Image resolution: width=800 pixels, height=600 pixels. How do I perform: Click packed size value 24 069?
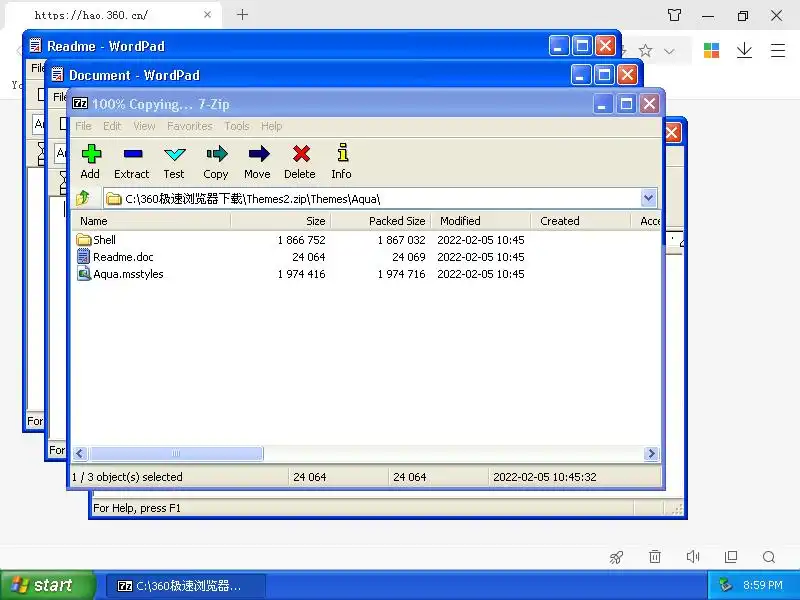click(x=409, y=257)
